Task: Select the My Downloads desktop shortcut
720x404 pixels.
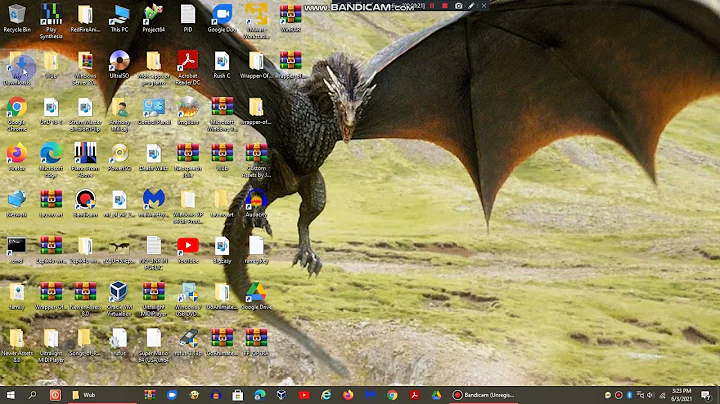Action: [17, 69]
